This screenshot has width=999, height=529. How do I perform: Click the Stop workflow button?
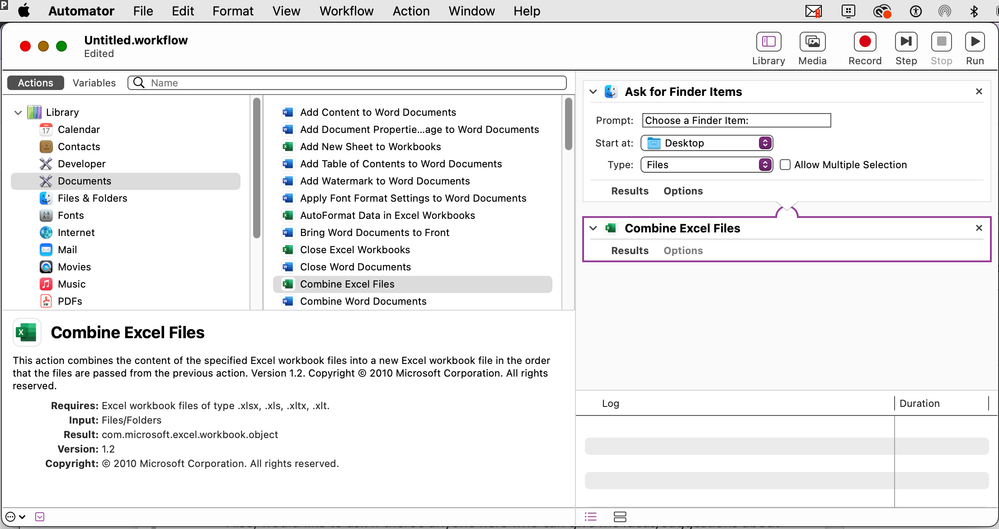941,48
